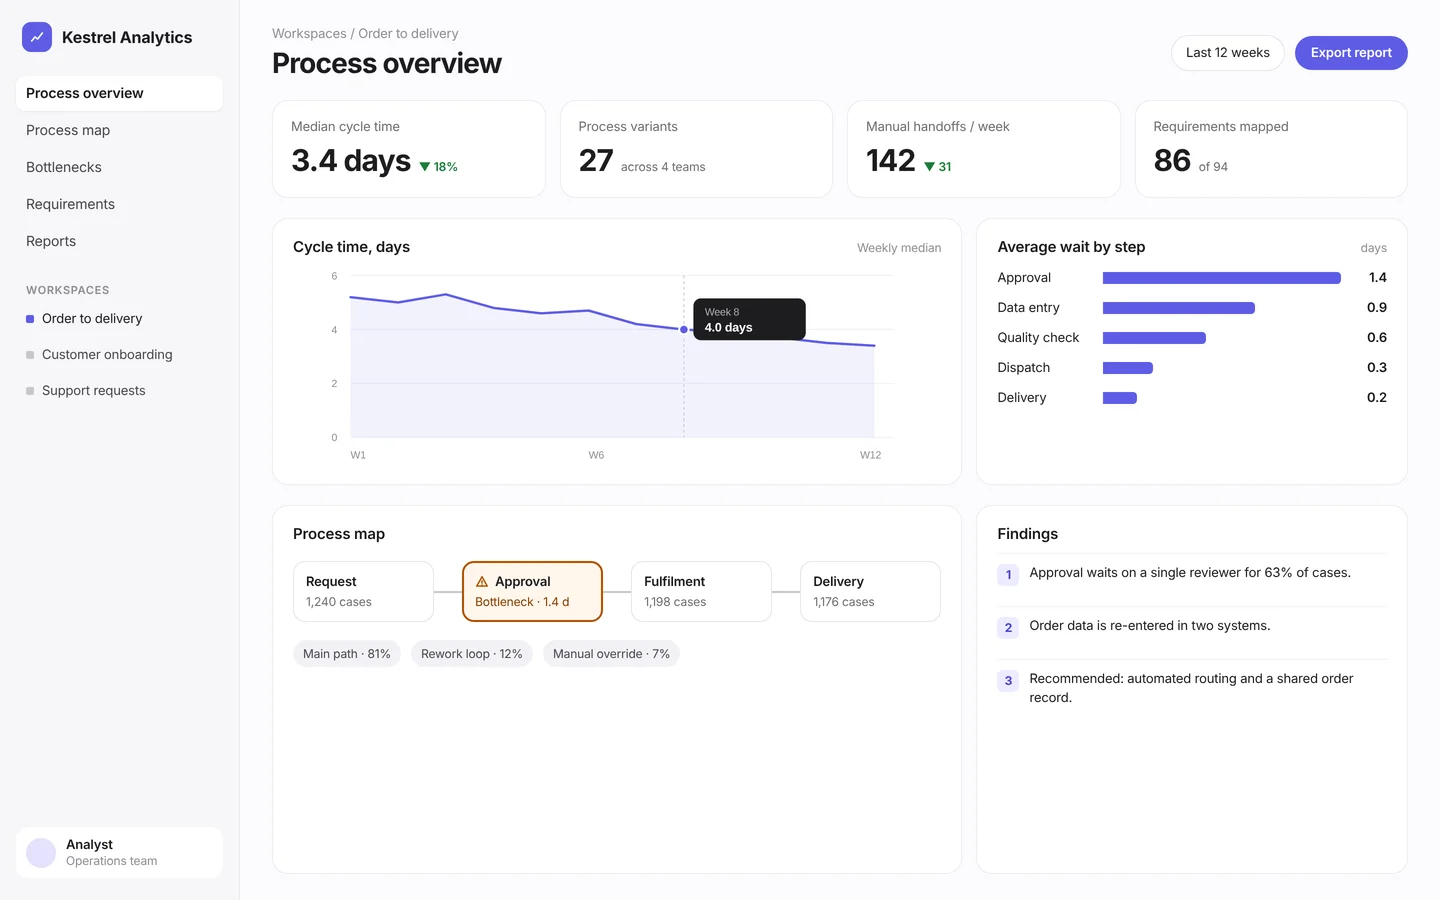Open the Bottlenecks section

(x=119, y=167)
